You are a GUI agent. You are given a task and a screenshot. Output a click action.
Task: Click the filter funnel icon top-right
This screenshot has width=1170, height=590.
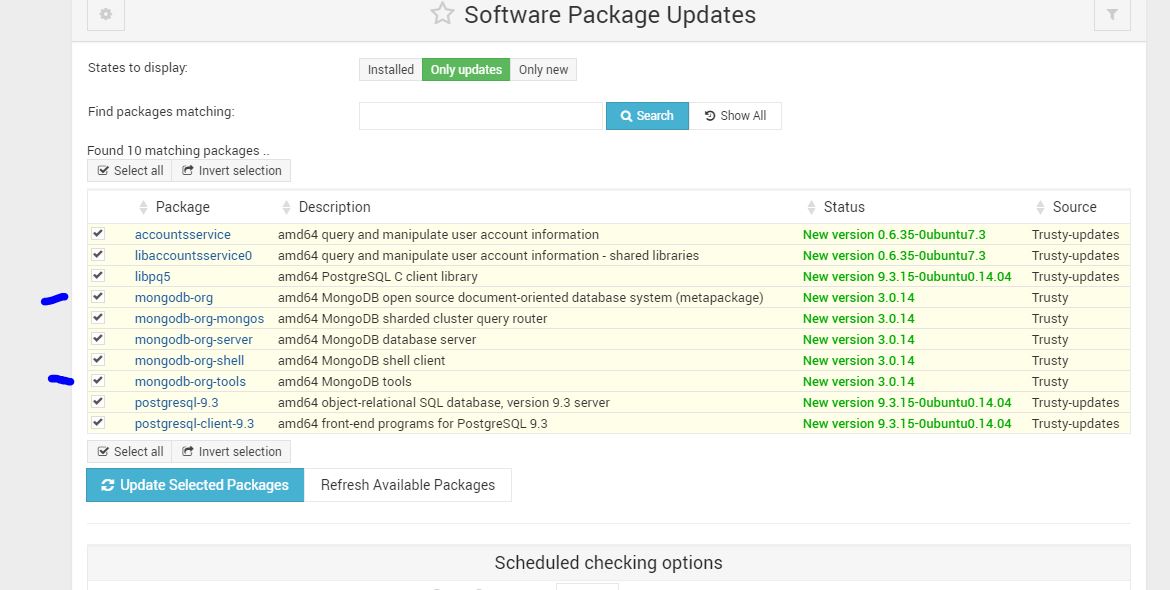tap(1112, 15)
